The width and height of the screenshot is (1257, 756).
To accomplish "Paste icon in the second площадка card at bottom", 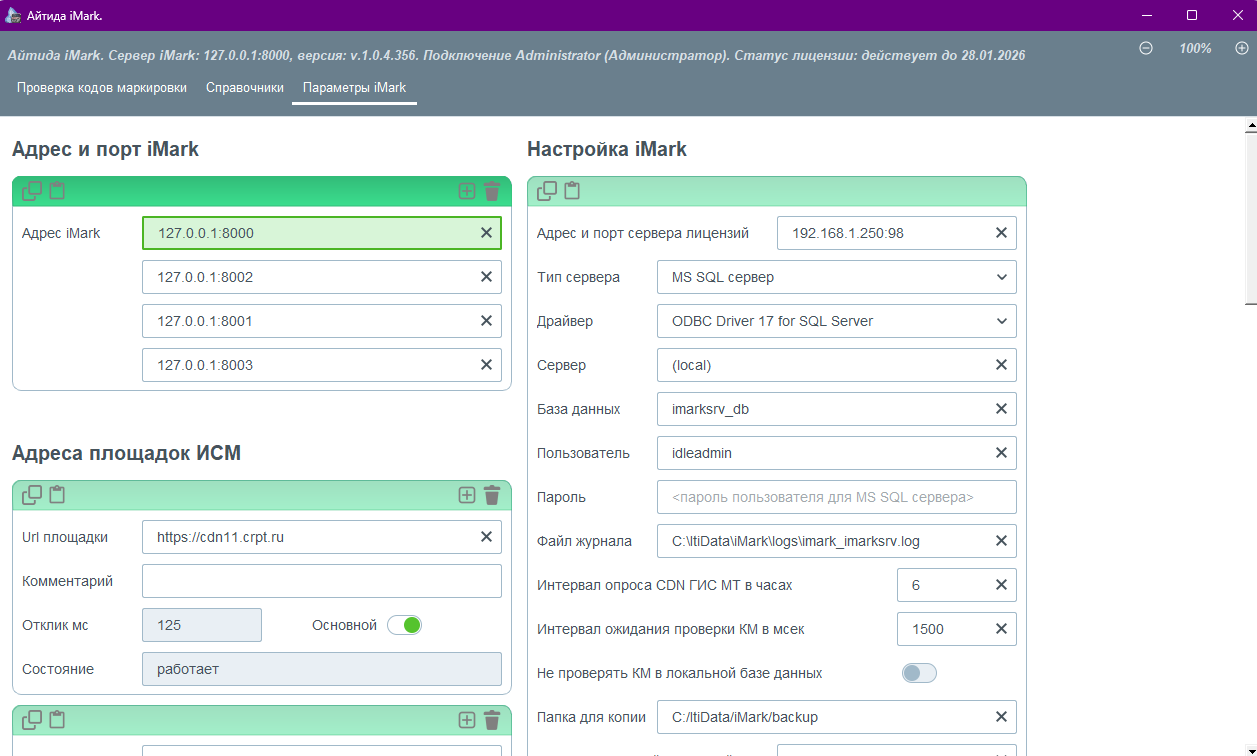I will (x=57, y=719).
